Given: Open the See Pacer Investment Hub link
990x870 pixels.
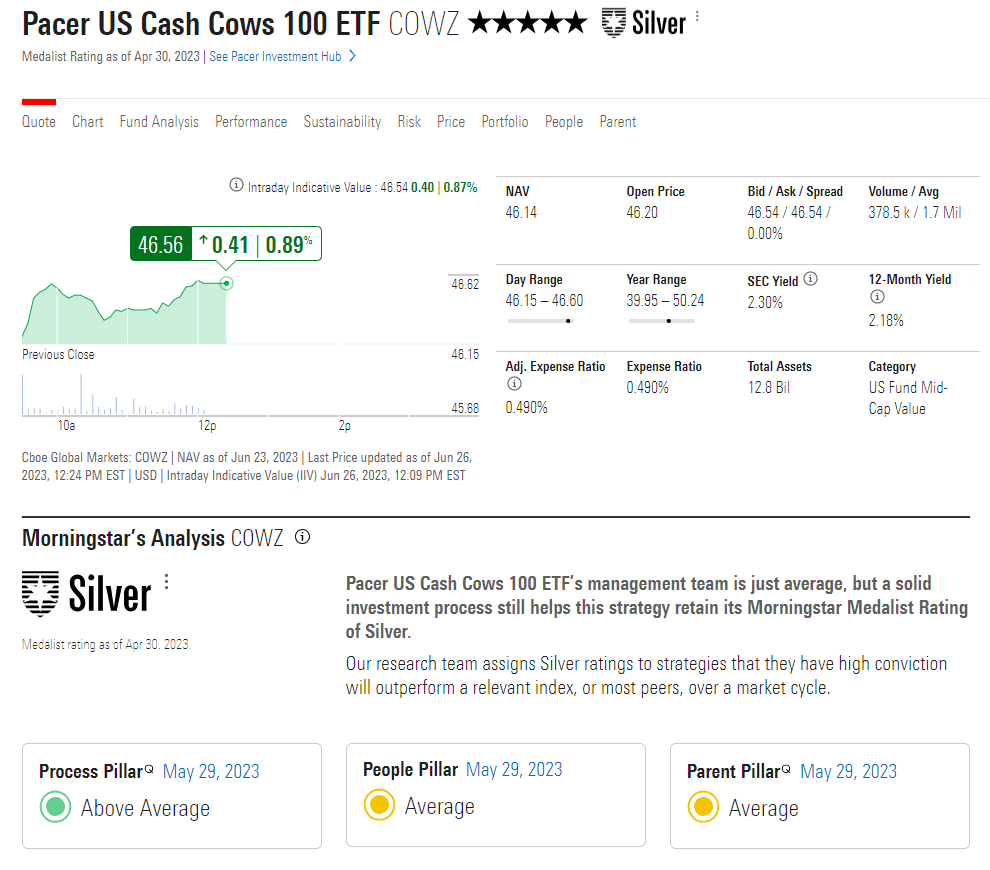Looking at the screenshot, I should click(275, 56).
